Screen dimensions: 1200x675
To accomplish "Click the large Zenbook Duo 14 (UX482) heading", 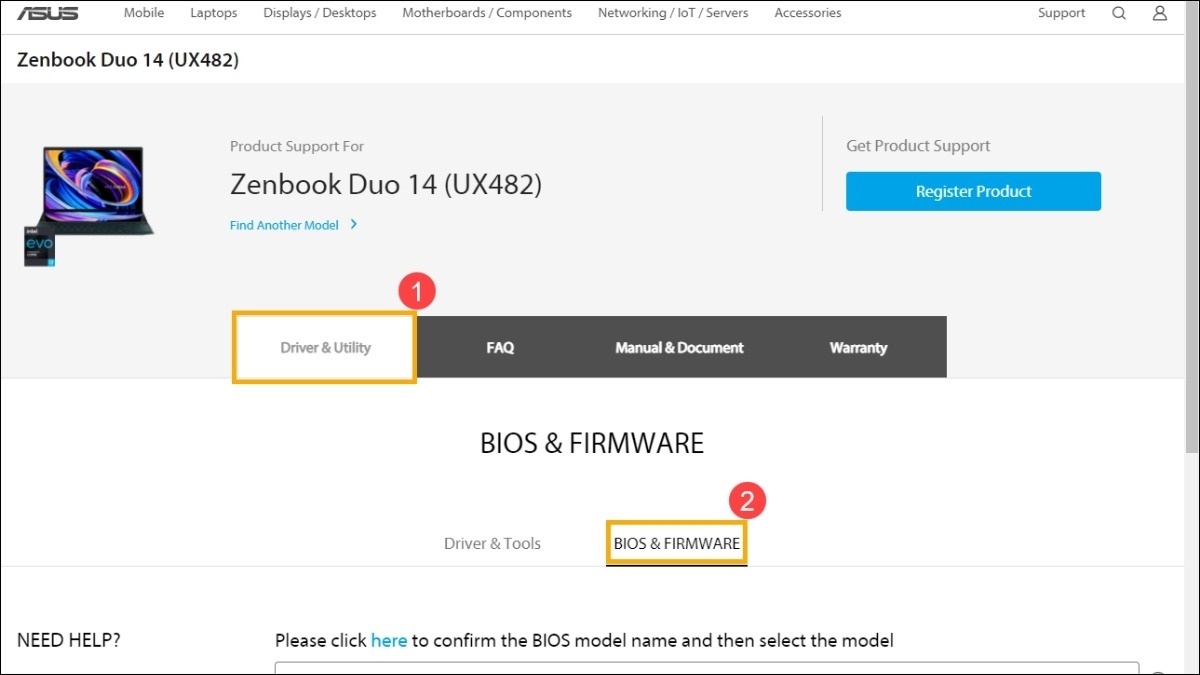I will click(386, 185).
